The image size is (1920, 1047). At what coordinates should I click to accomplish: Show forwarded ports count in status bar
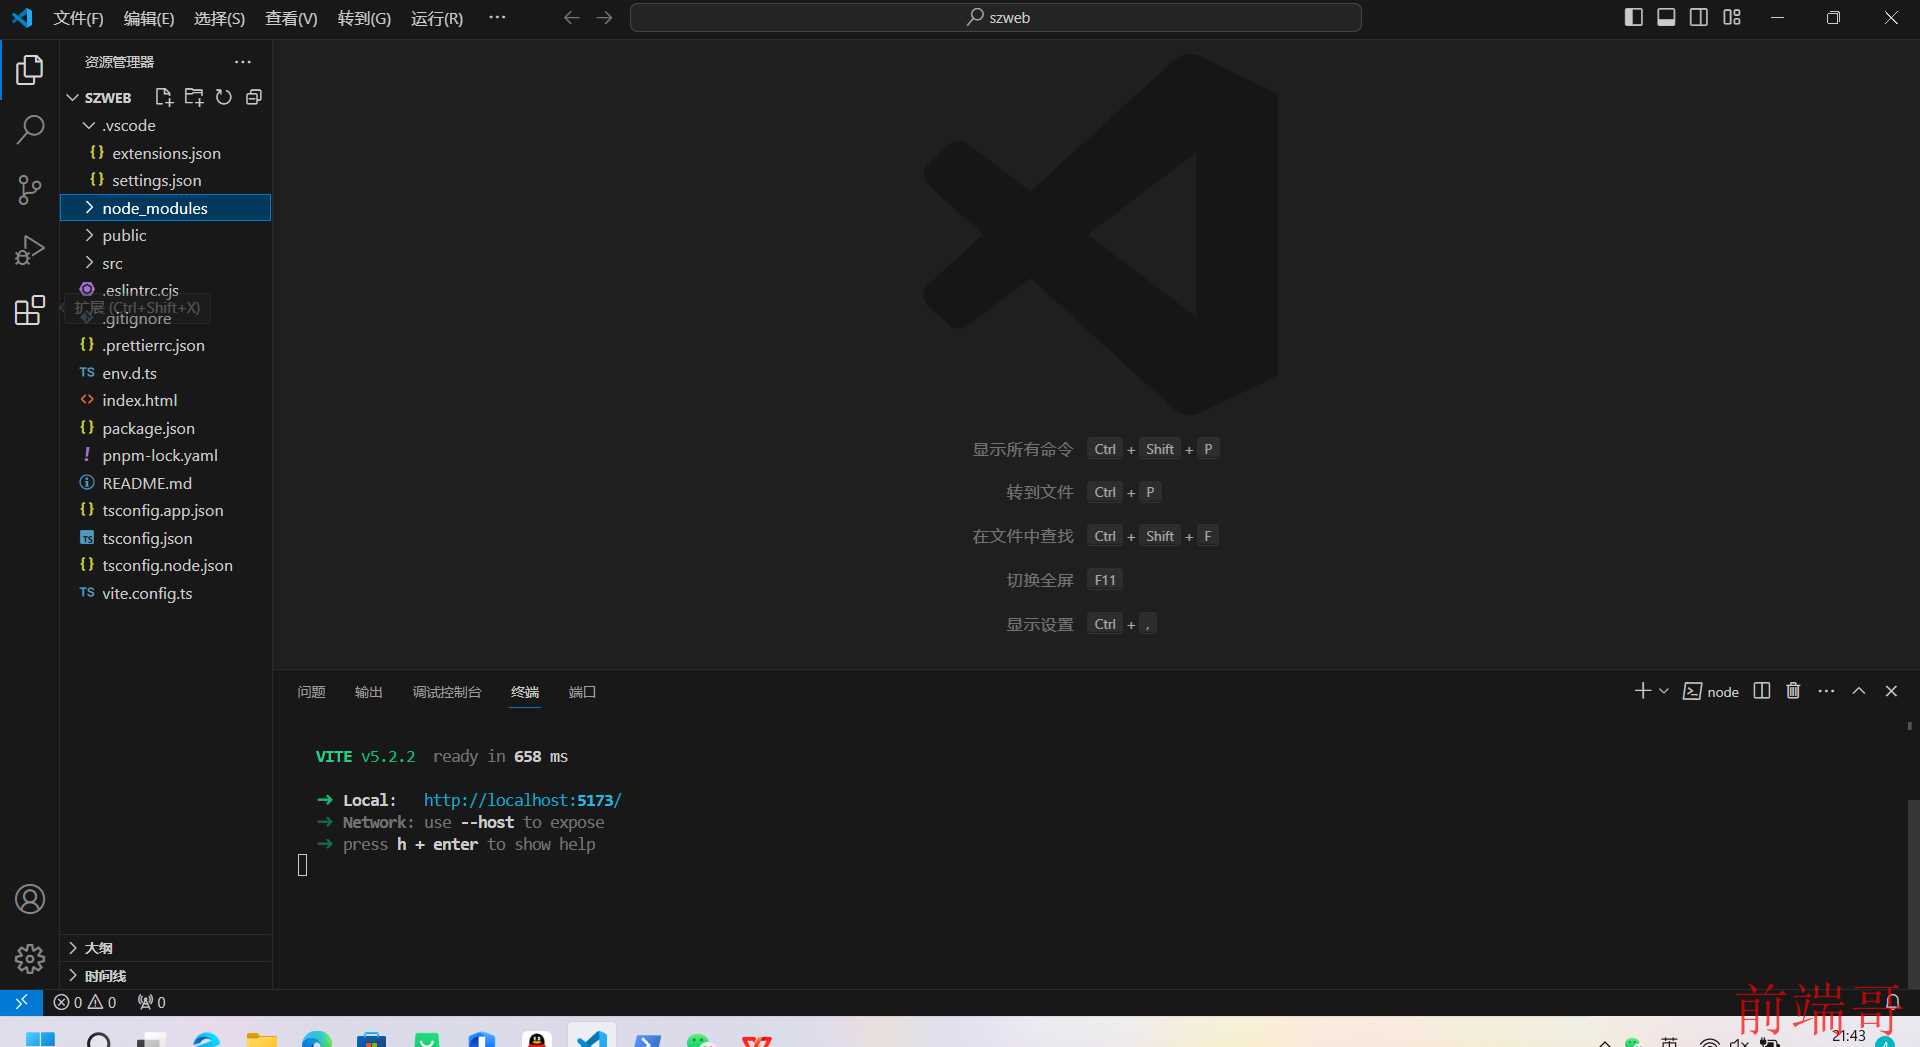click(x=151, y=1002)
